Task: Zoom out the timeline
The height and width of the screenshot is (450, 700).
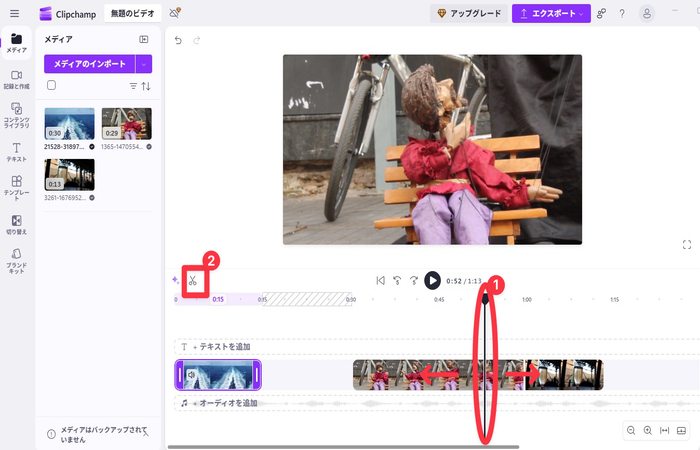Action: 631,430
